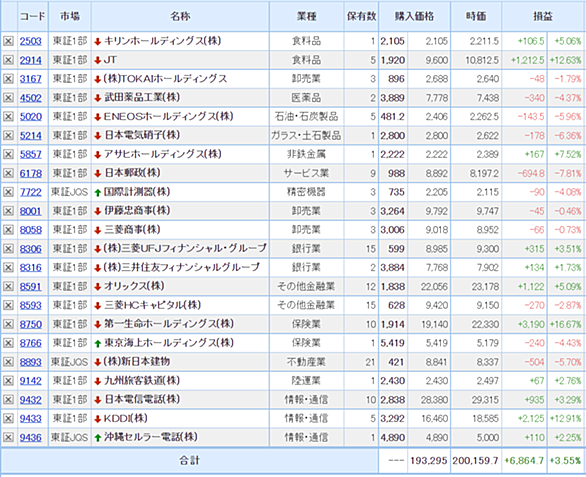Click the purchase price 5,419 in bold

392,343
